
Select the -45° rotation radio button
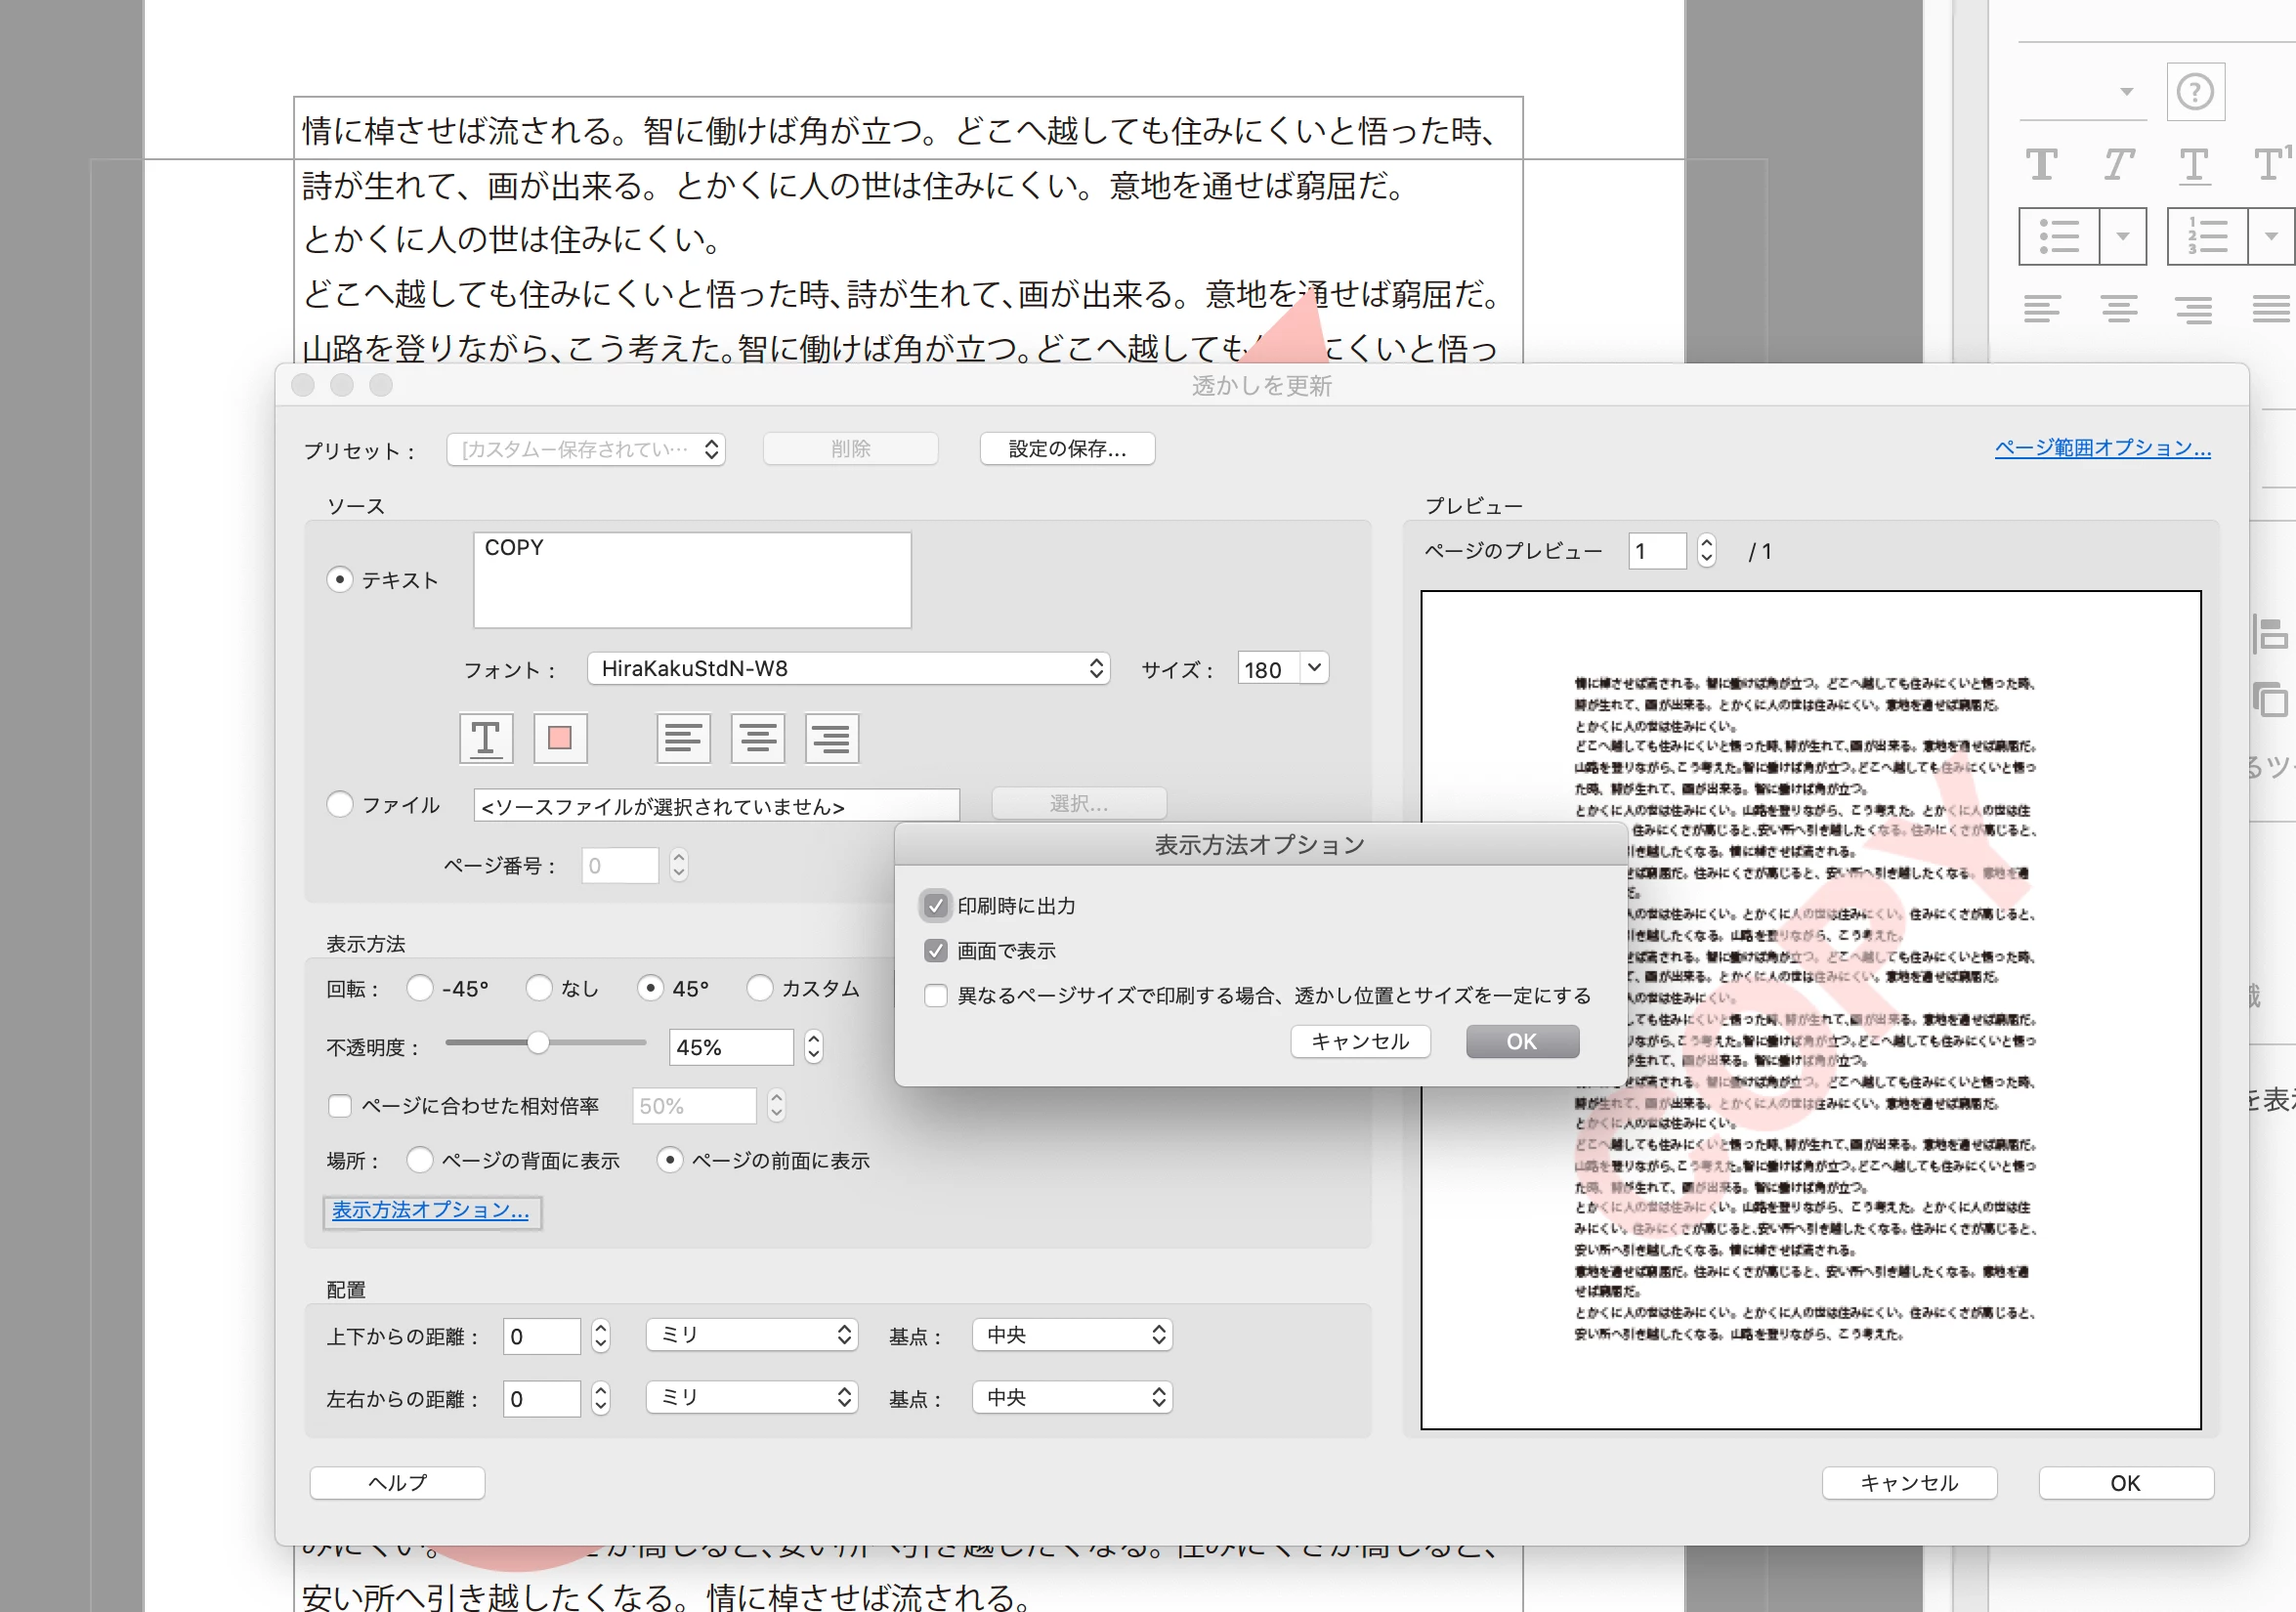point(420,989)
